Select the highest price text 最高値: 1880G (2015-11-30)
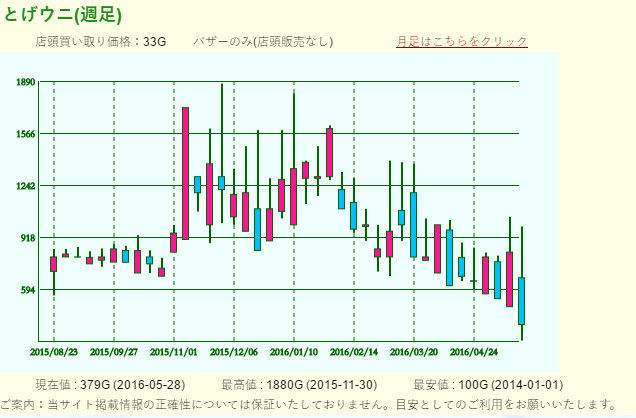This screenshot has height=418, width=636. (x=299, y=384)
